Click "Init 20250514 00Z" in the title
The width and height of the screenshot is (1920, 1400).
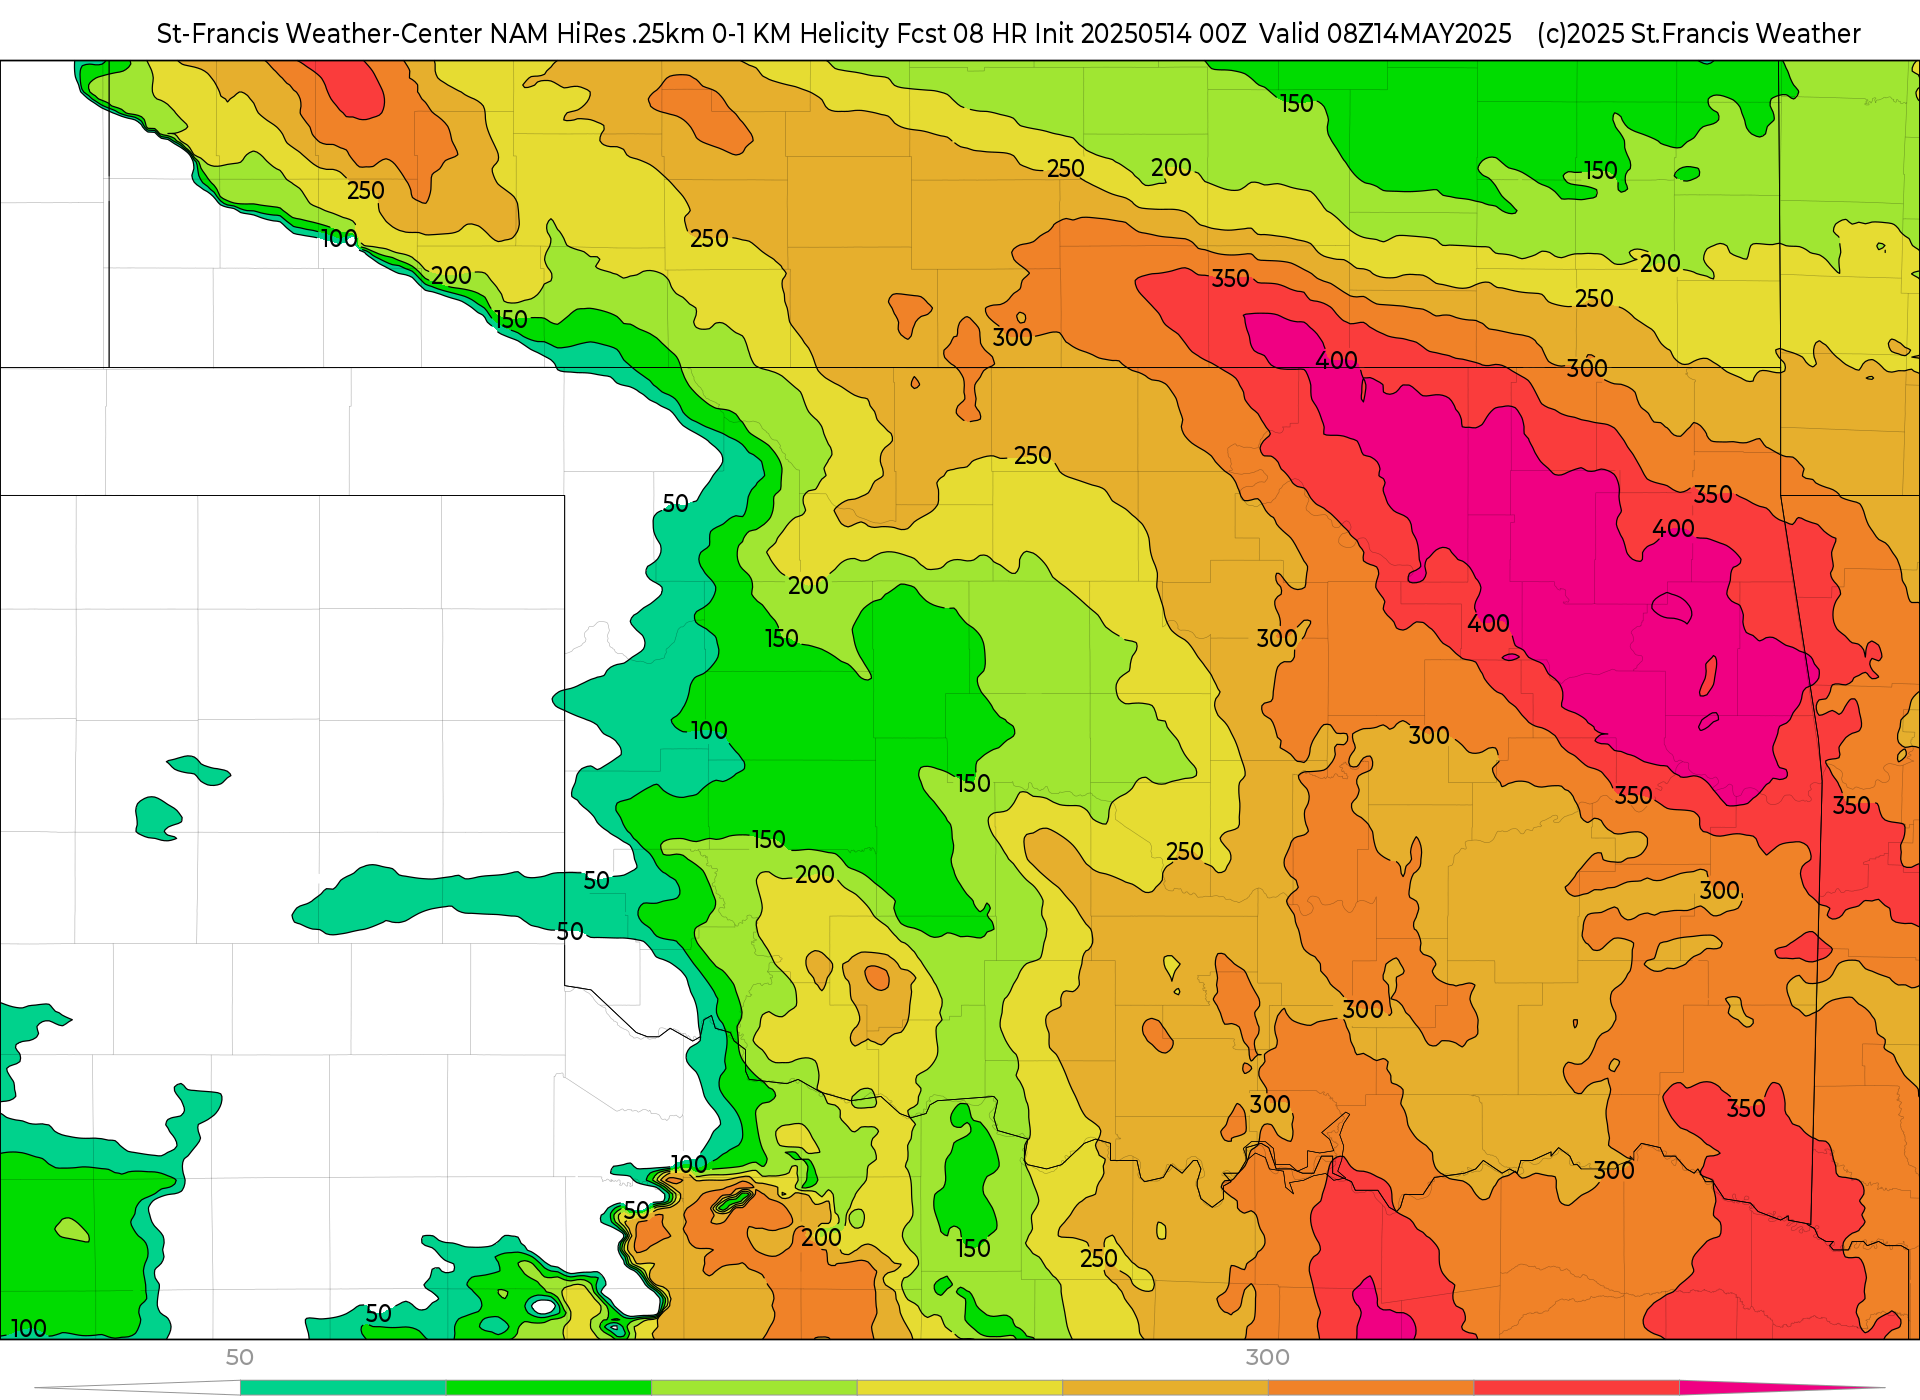[x=1140, y=34]
